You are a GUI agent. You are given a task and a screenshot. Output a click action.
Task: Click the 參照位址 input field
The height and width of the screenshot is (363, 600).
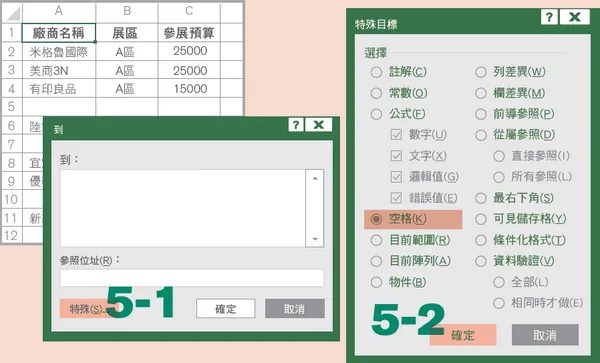(192, 278)
